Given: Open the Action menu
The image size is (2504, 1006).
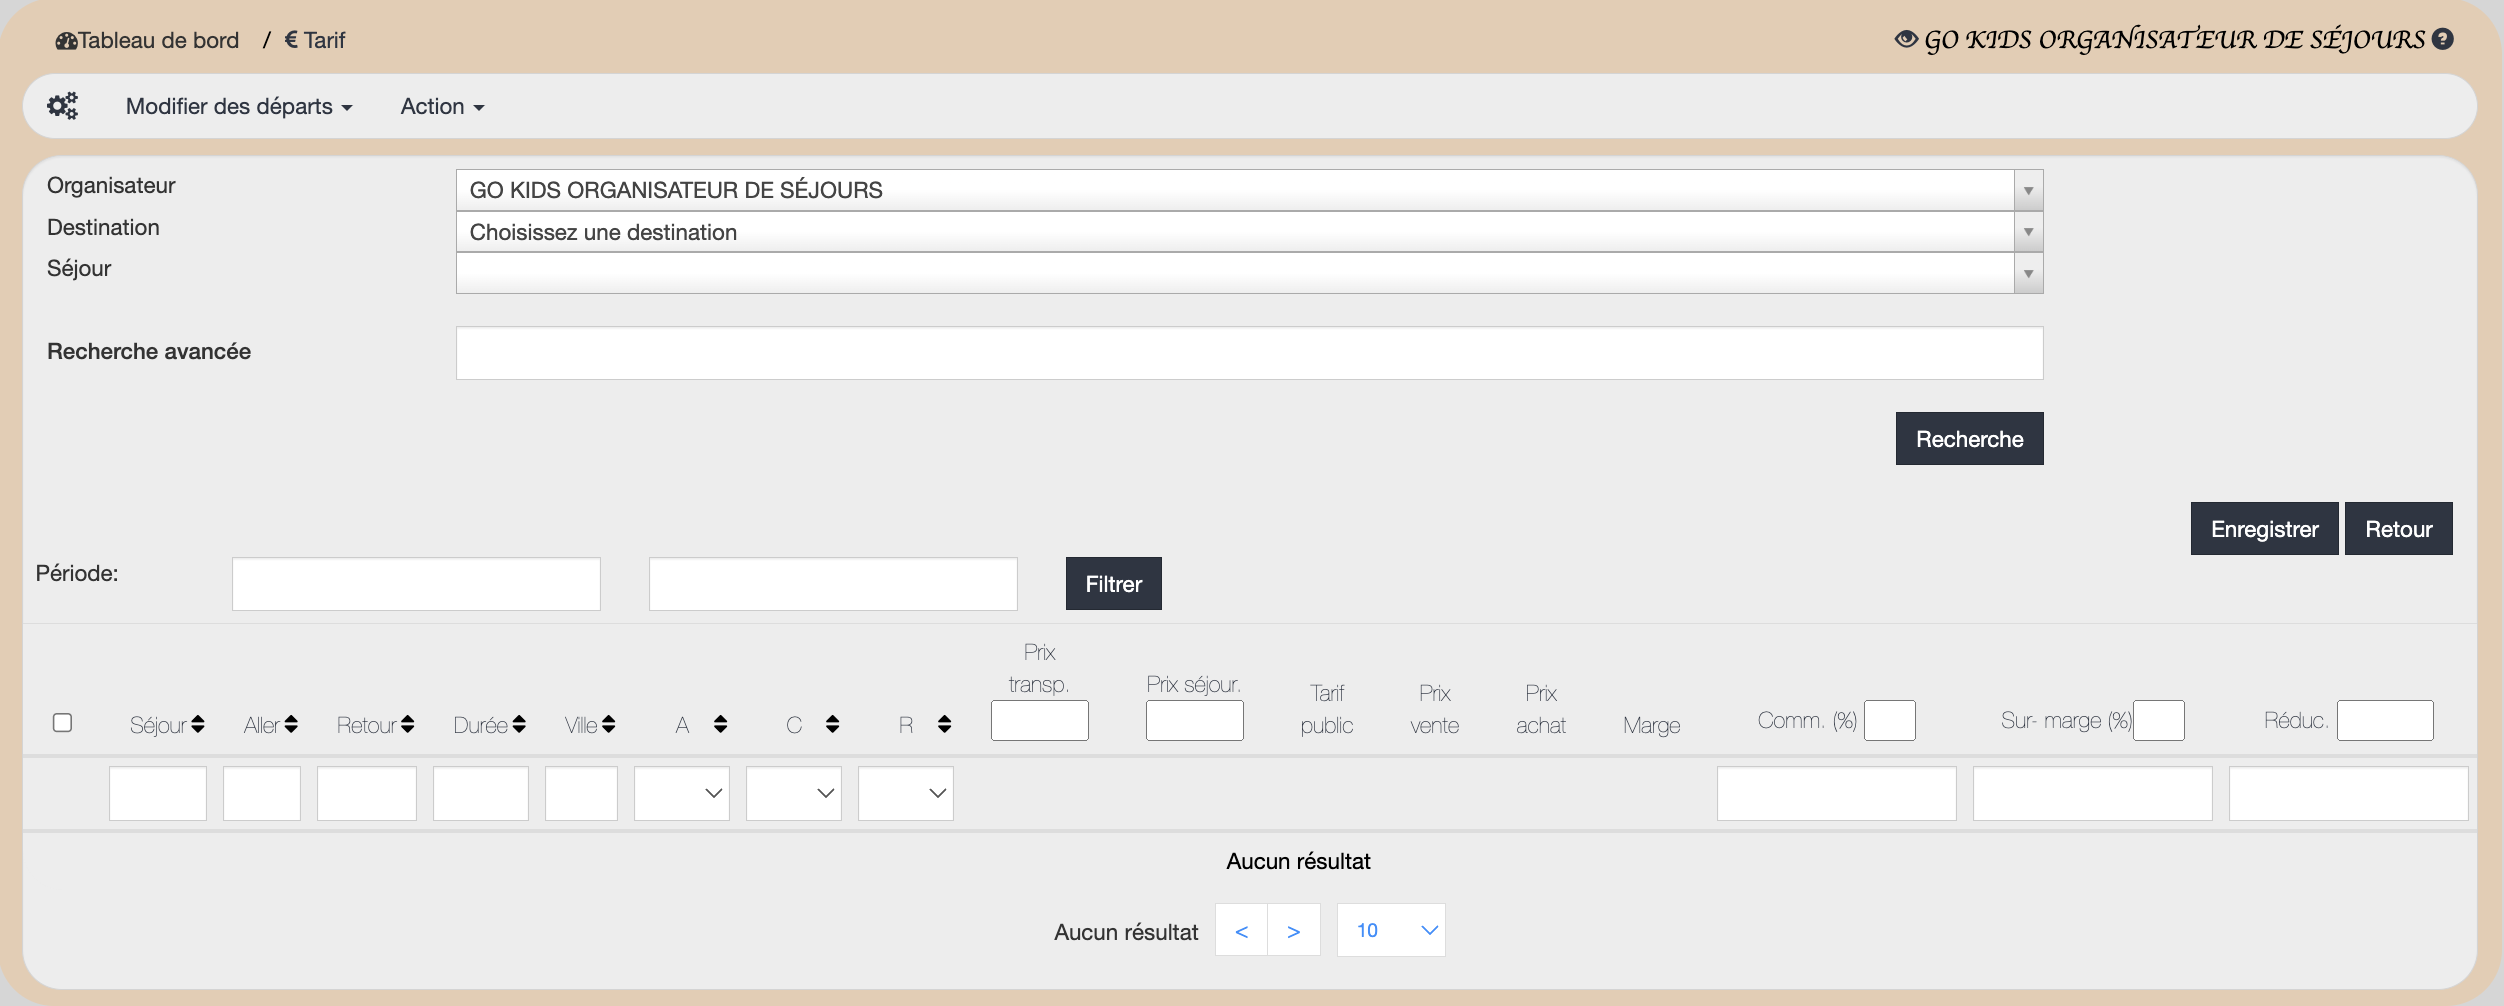Looking at the screenshot, I should (442, 106).
